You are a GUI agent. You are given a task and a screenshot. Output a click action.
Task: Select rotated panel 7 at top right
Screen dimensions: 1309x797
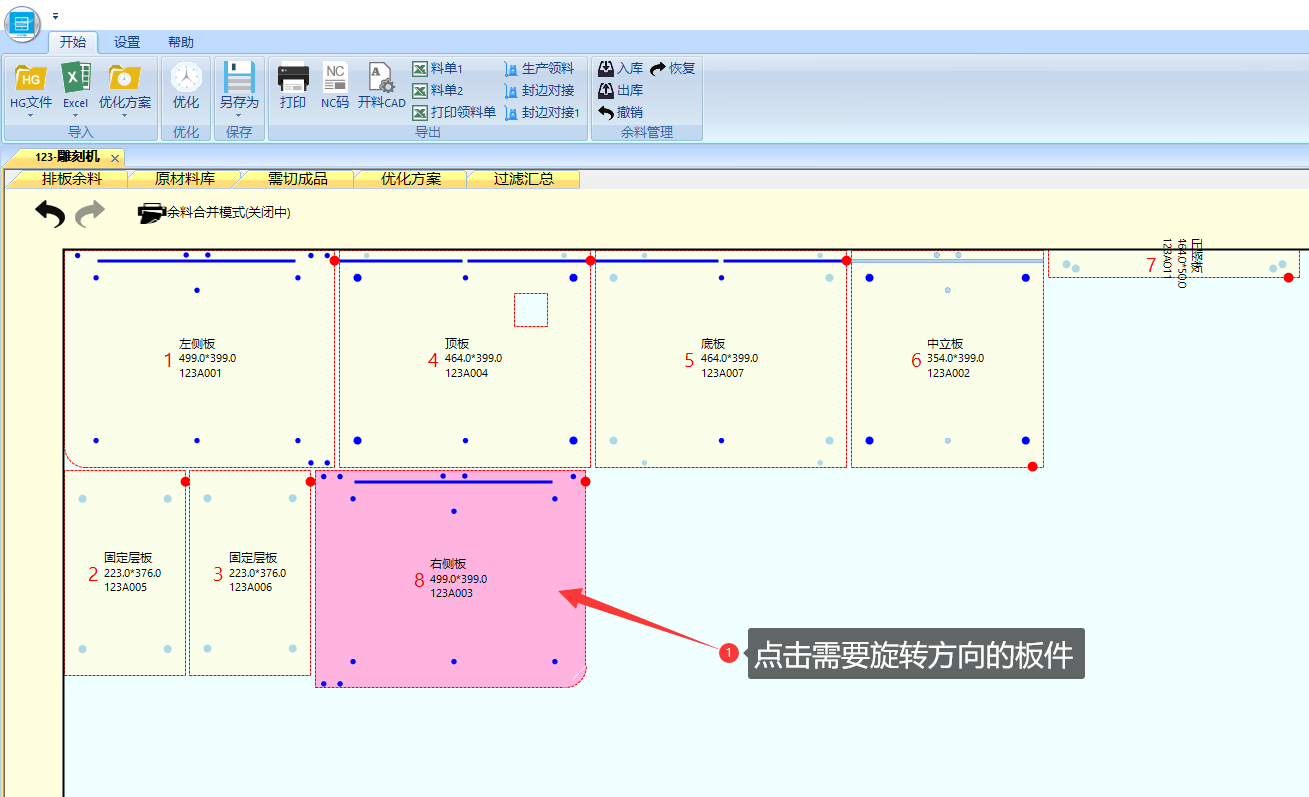1175,263
